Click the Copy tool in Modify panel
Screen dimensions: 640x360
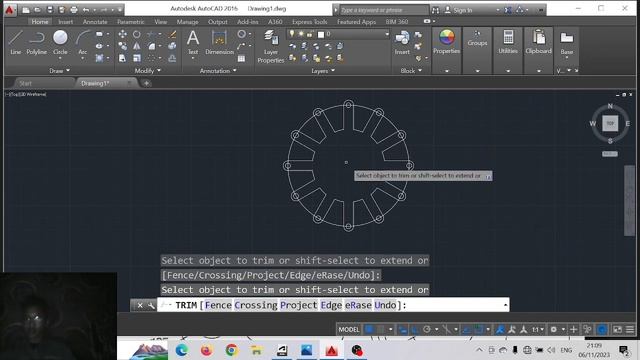tap(122, 46)
